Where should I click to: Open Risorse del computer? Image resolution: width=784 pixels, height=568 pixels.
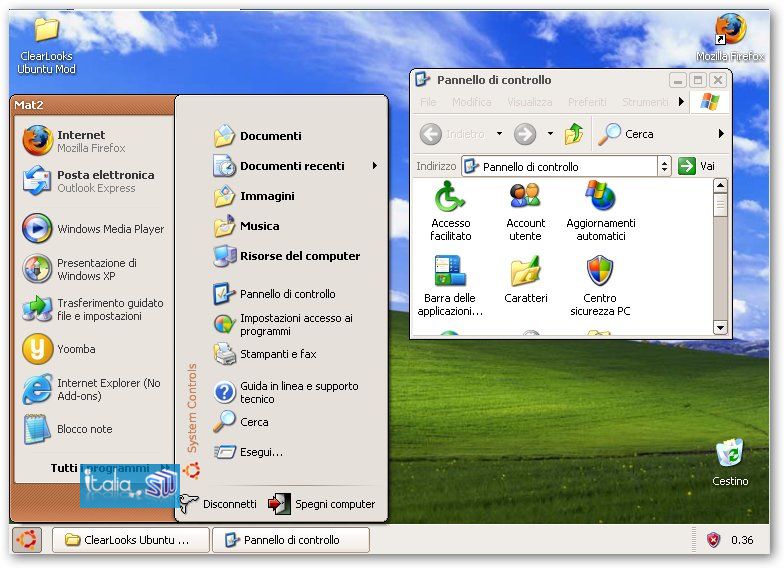(295, 256)
